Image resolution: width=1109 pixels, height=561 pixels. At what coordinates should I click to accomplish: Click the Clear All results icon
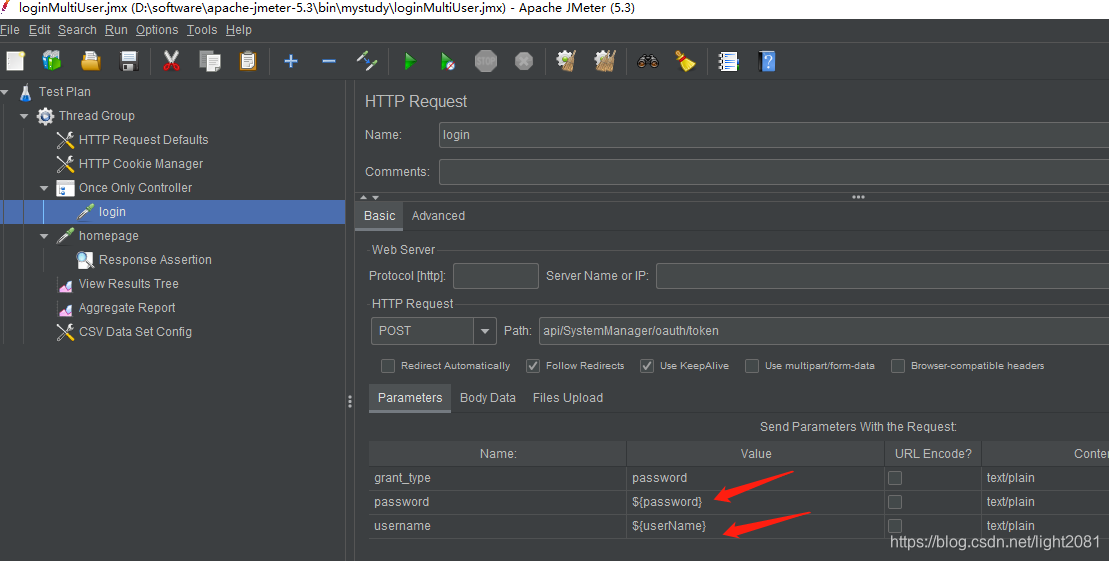click(605, 61)
